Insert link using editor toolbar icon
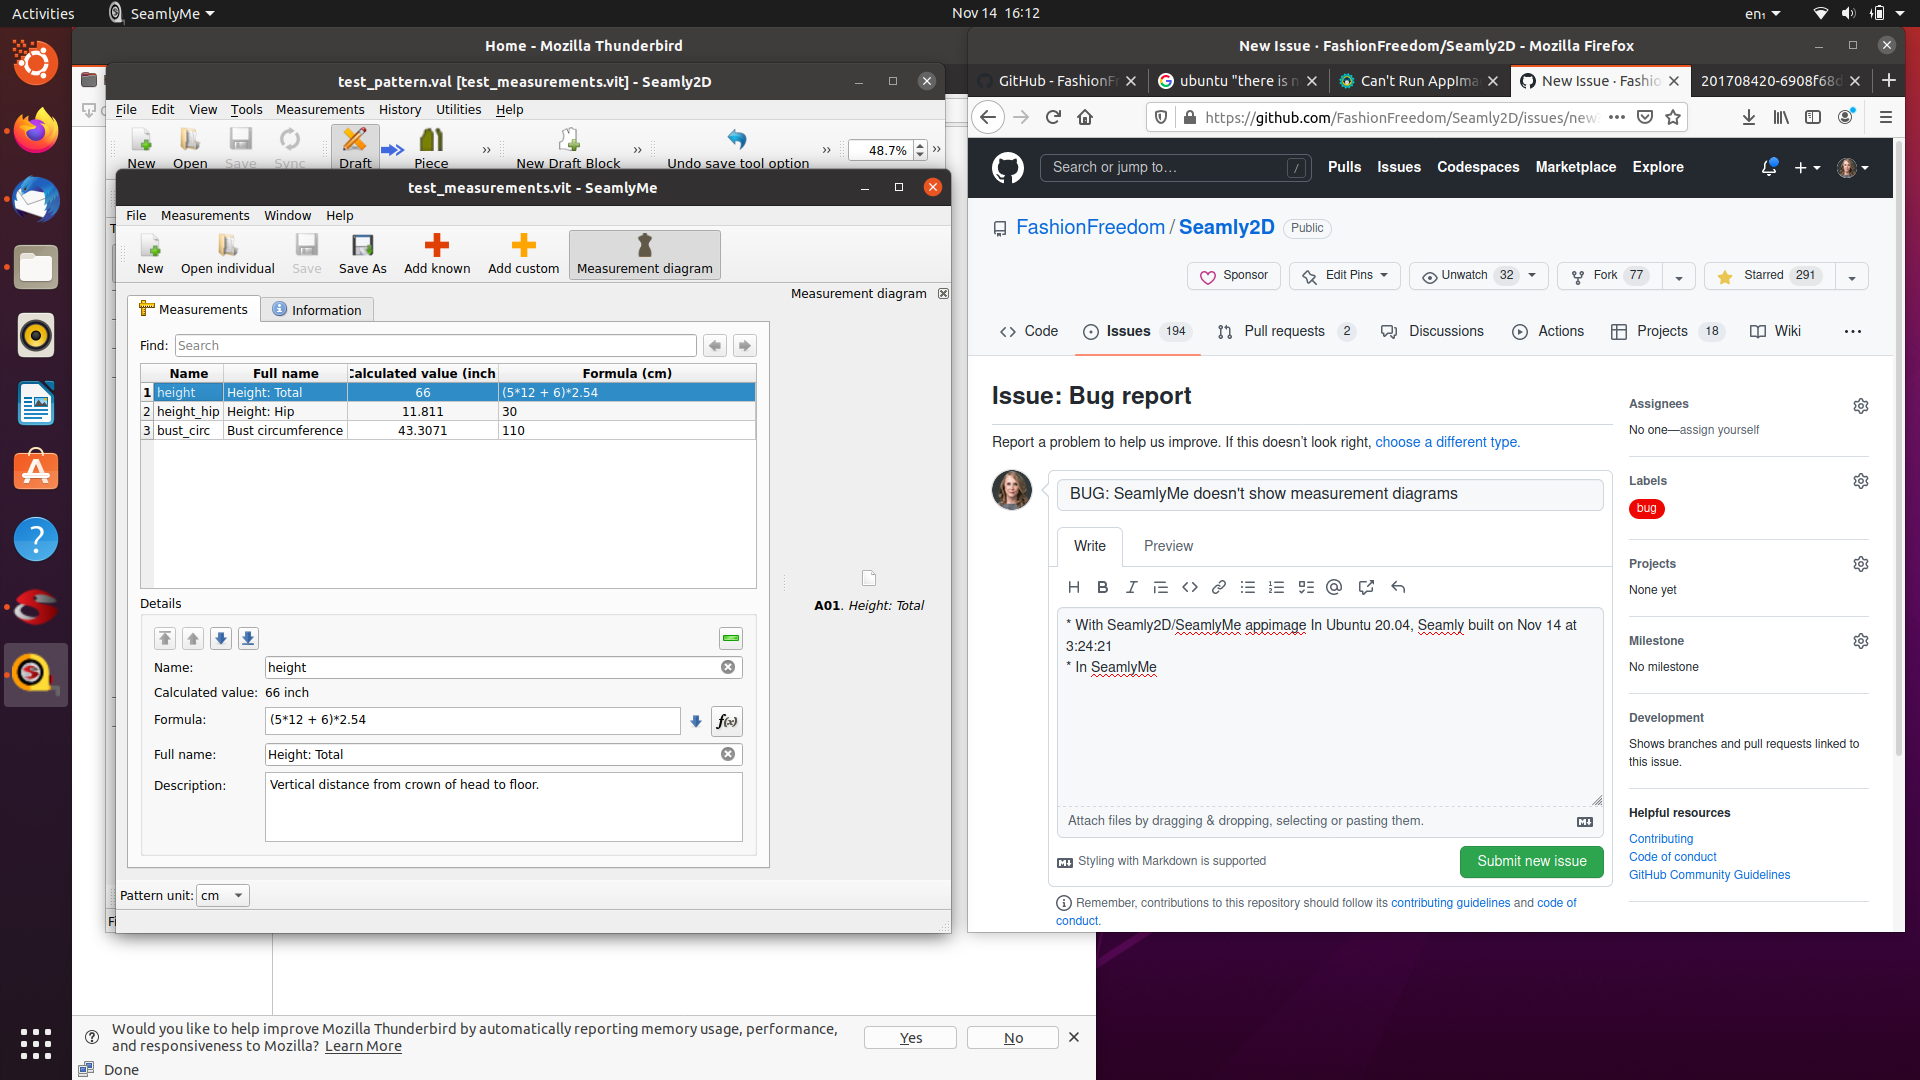The height and width of the screenshot is (1080, 1920). [x=1218, y=587]
